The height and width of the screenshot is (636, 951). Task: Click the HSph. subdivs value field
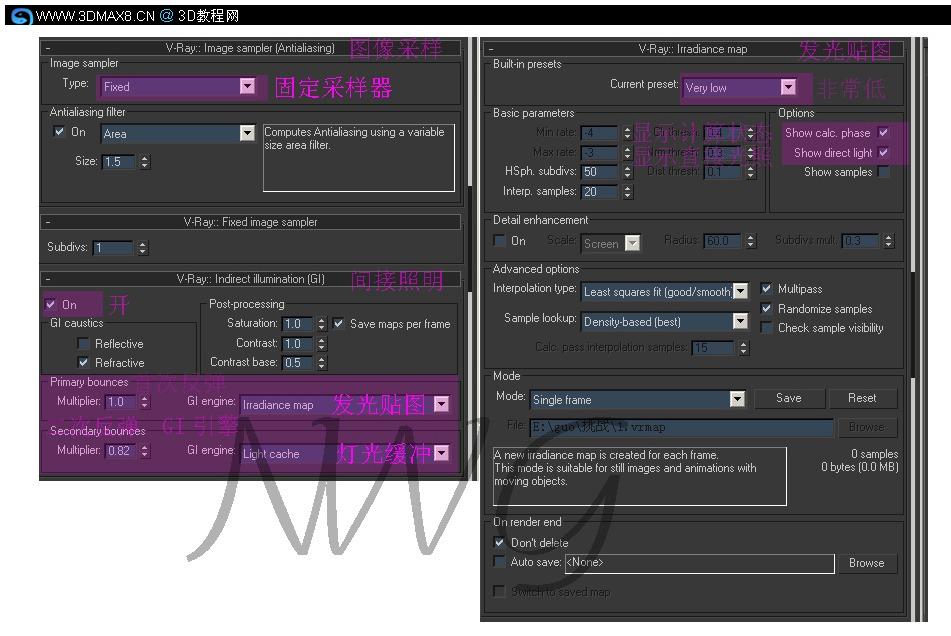pos(599,172)
